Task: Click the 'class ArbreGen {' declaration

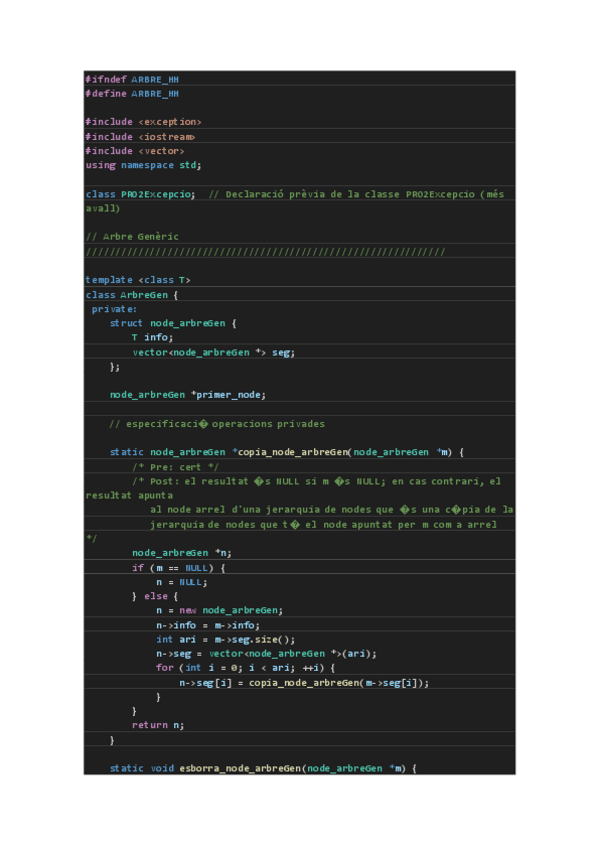Action: (132, 295)
